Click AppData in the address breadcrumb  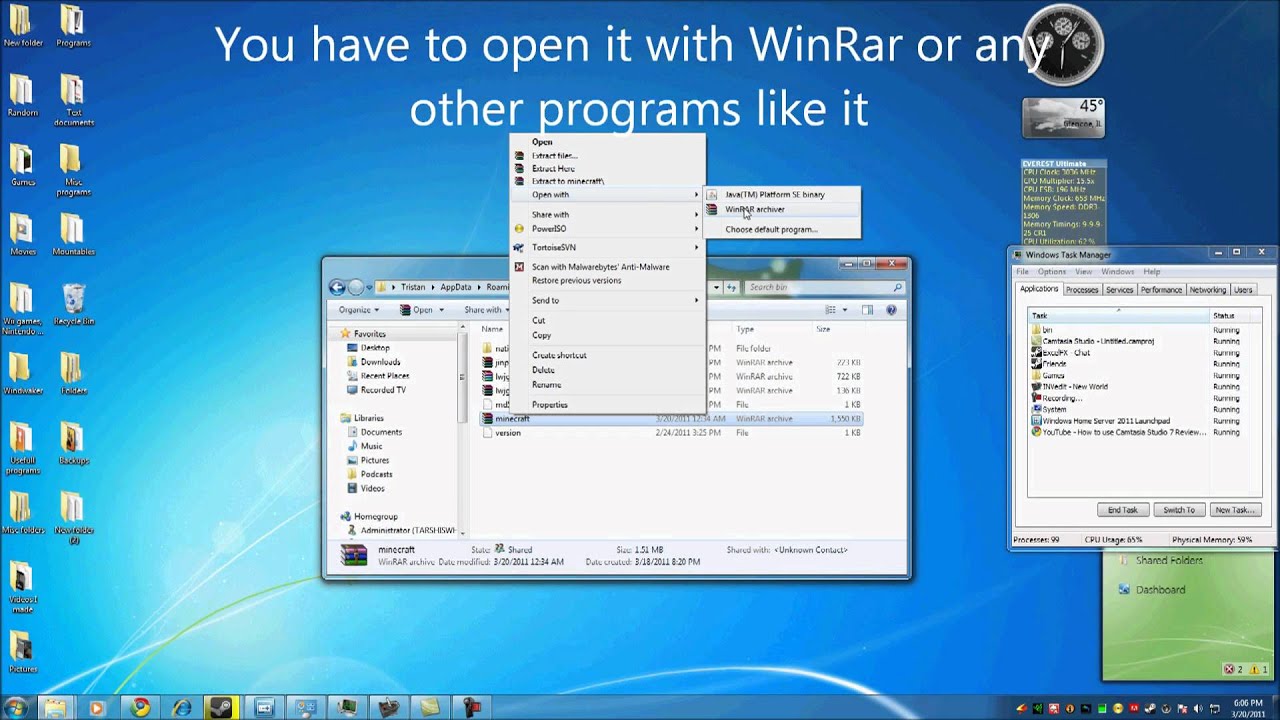(x=455, y=288)
